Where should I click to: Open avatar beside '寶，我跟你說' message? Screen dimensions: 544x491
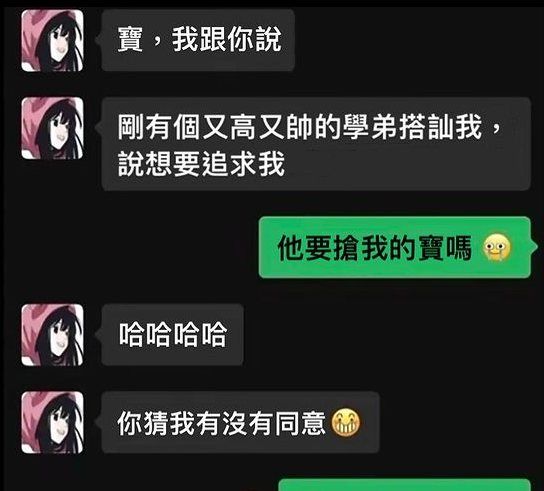pos(52,41)
